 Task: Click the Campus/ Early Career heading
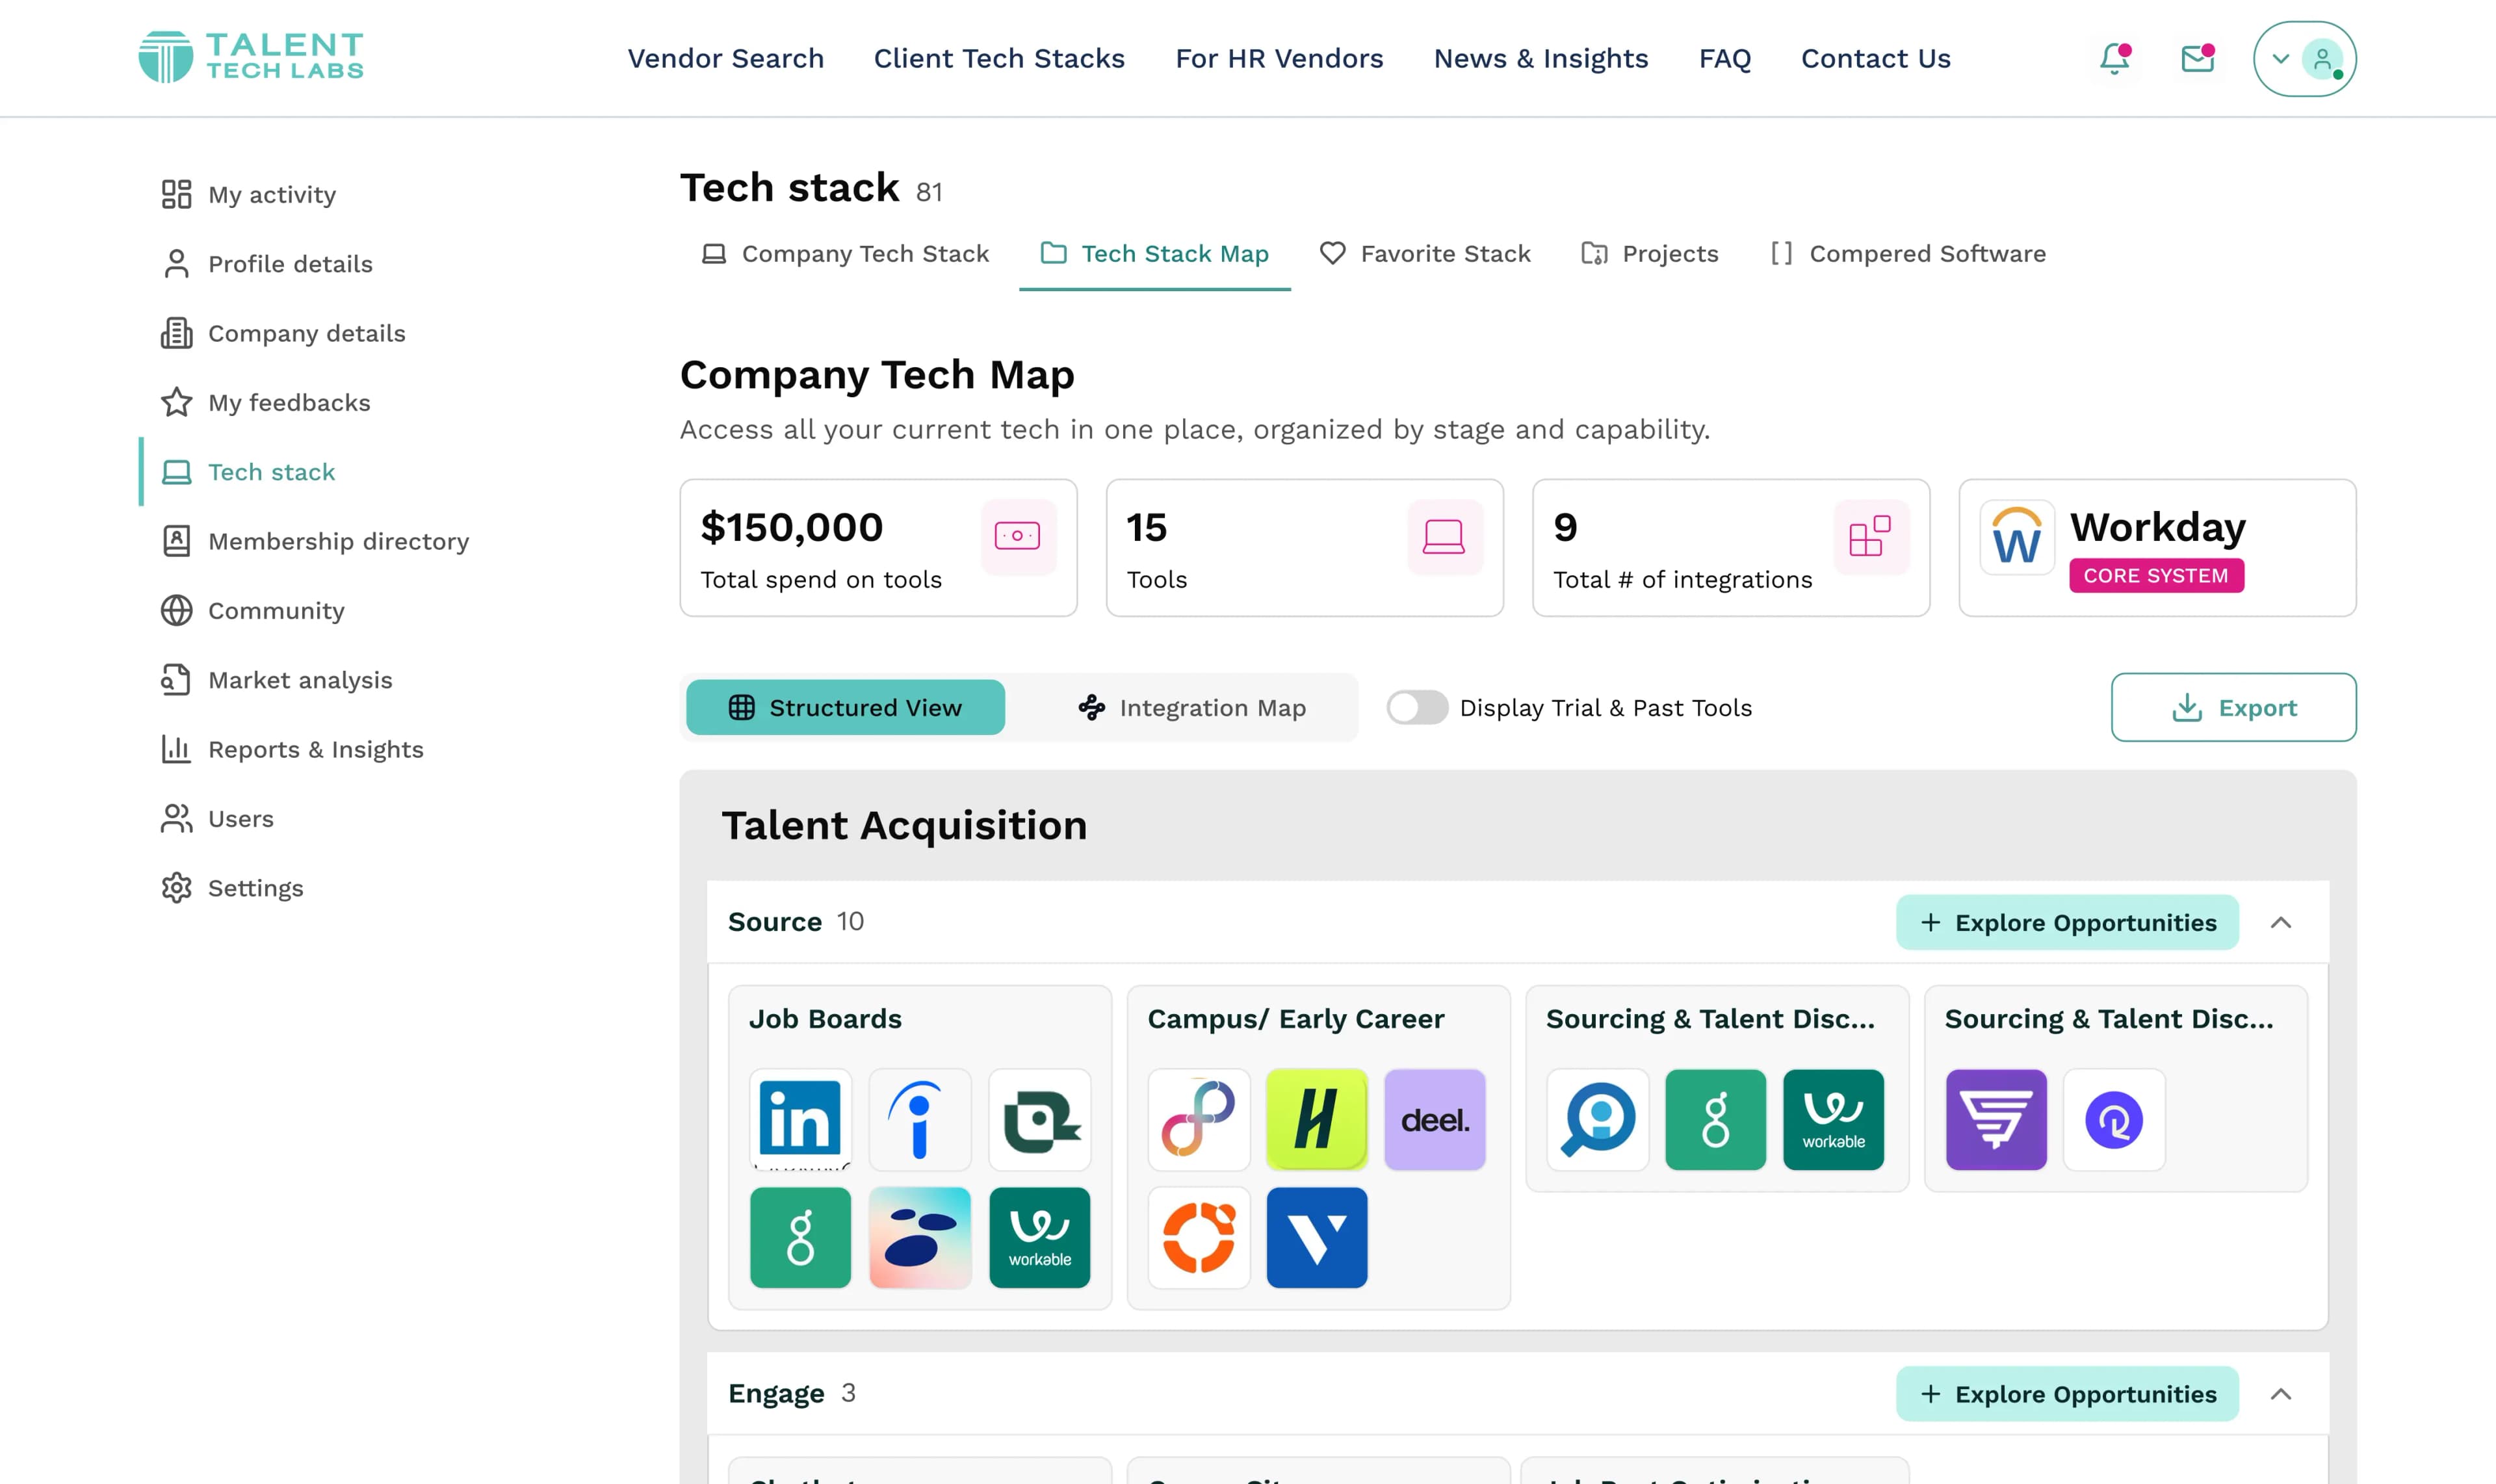coord(1296,1019)
